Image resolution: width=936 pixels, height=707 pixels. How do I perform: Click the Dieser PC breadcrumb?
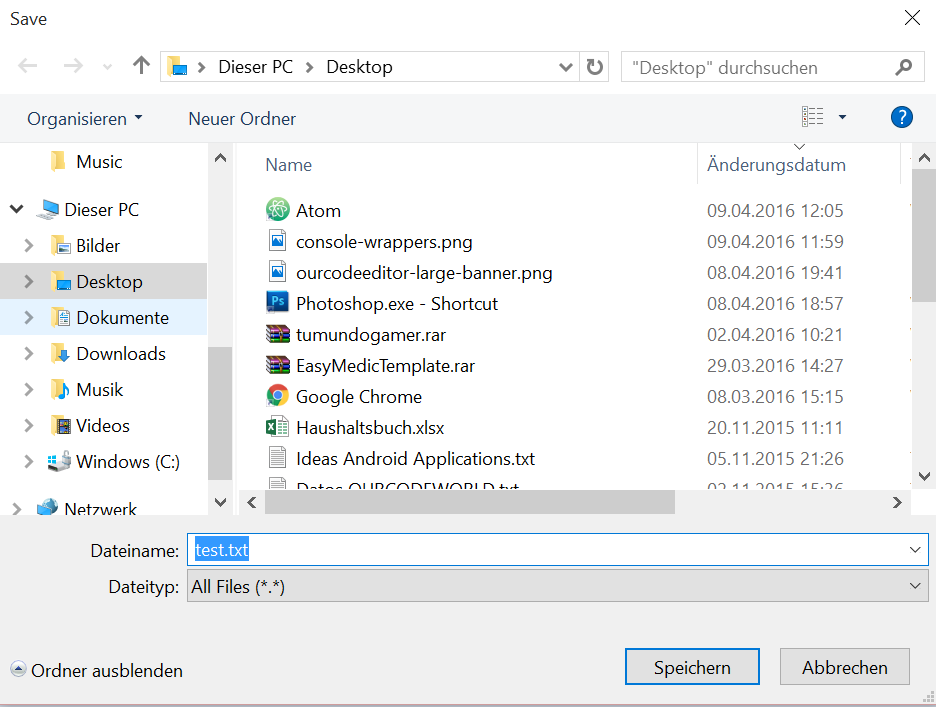tap(255, 67)
